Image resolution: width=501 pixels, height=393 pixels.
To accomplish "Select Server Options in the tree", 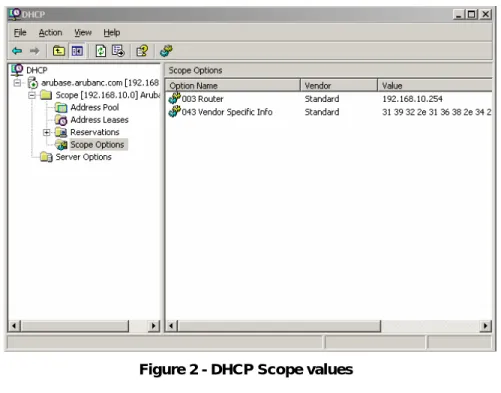I will (x=83, y=157).
